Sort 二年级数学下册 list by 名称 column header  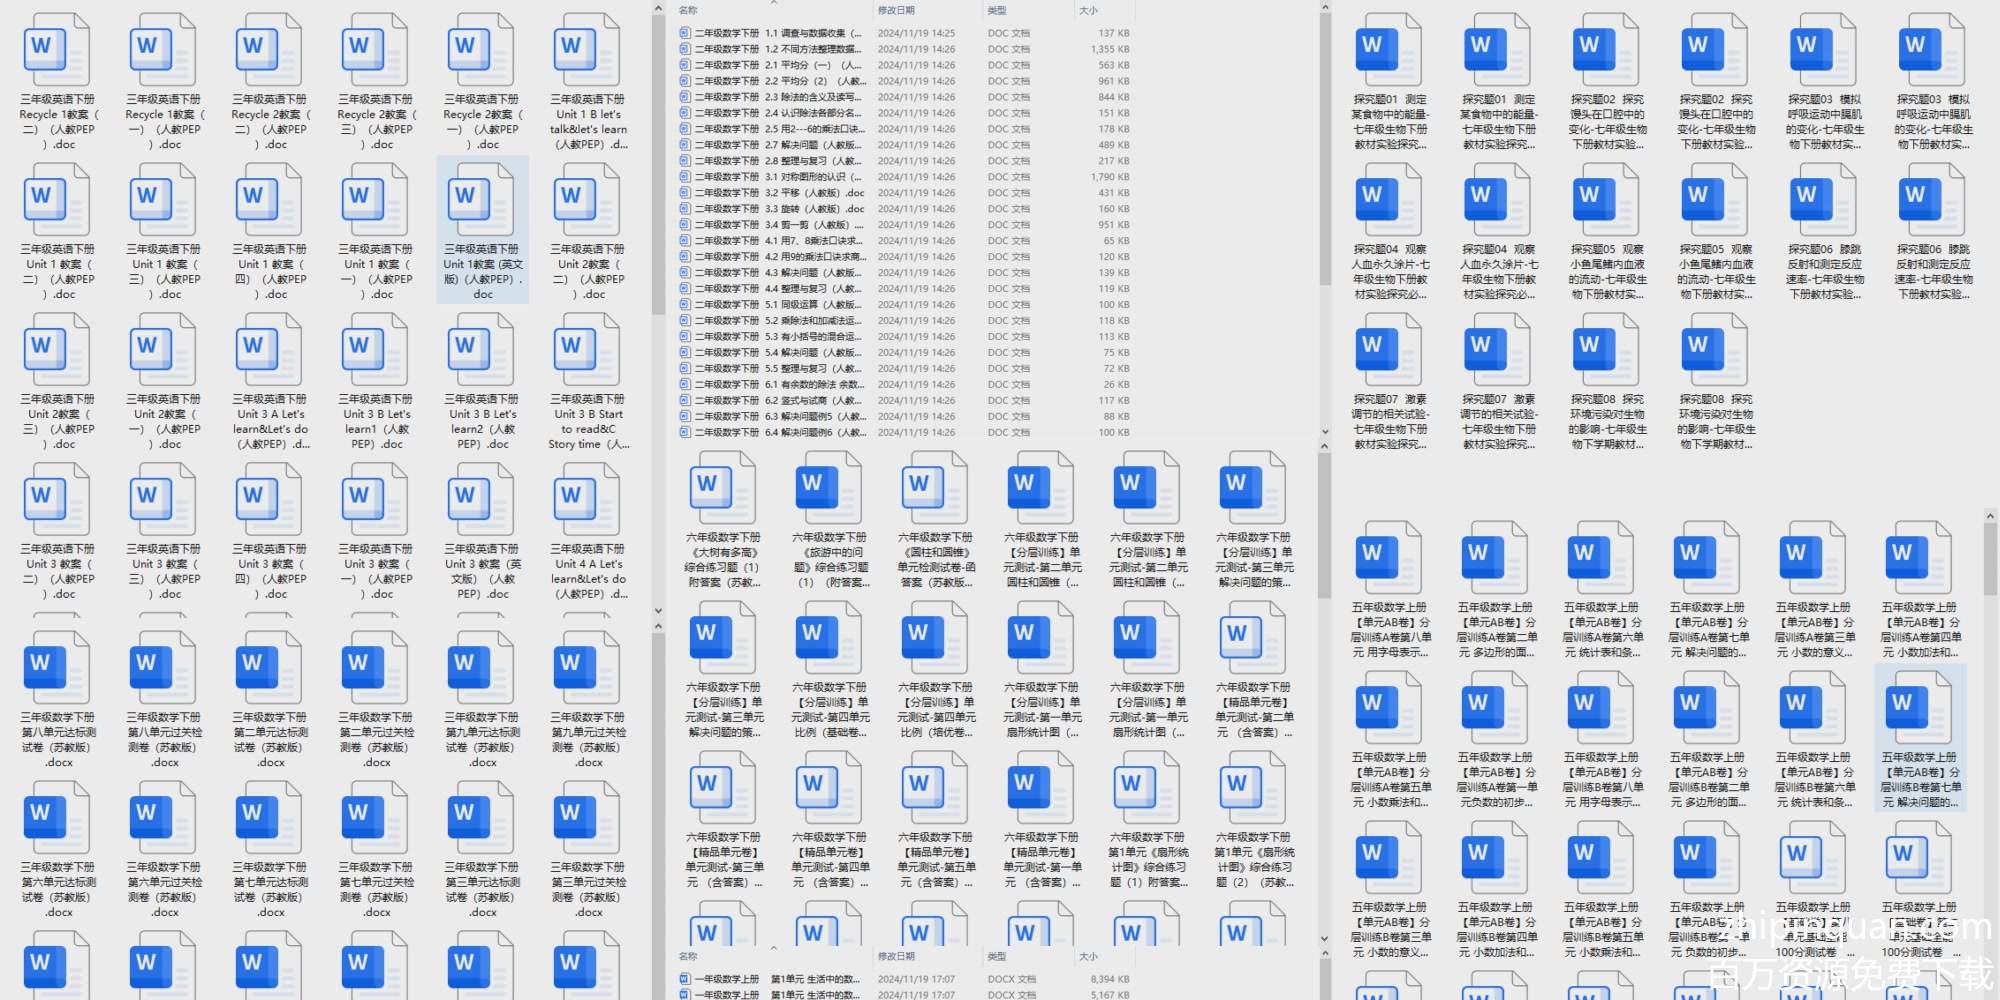coord(689,11)
